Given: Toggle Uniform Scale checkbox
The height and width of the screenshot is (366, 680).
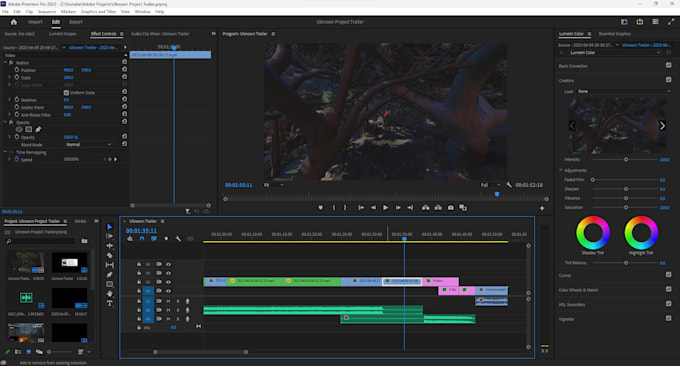Looking at the screenshot, I should coord(66,92).
